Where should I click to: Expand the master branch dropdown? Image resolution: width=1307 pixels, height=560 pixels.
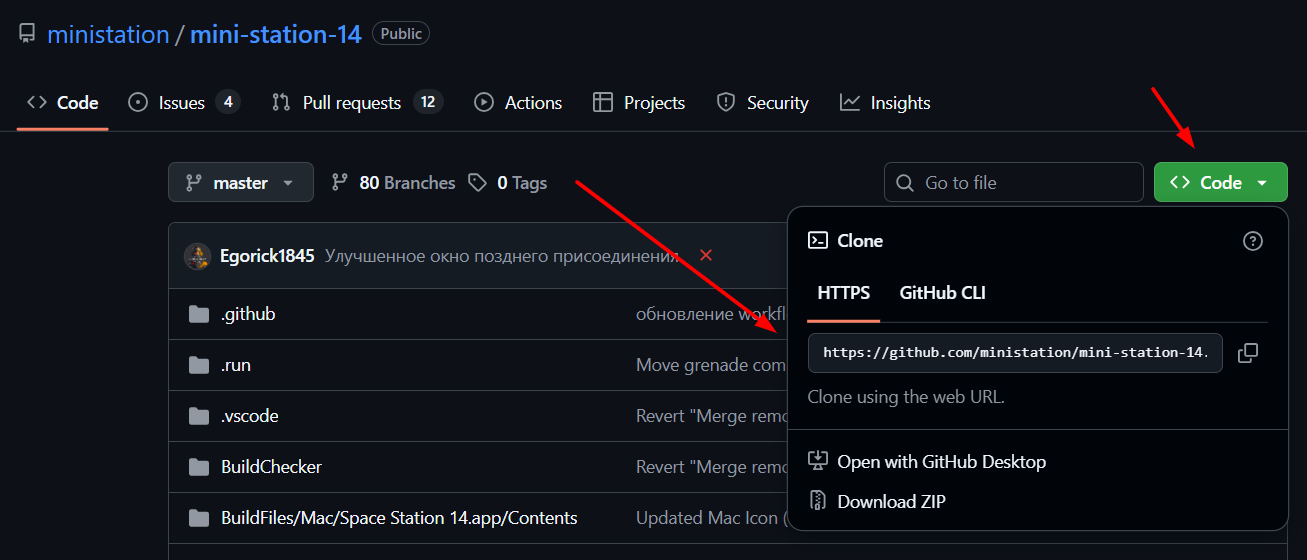pyautogui.click(x=241, y=182)
